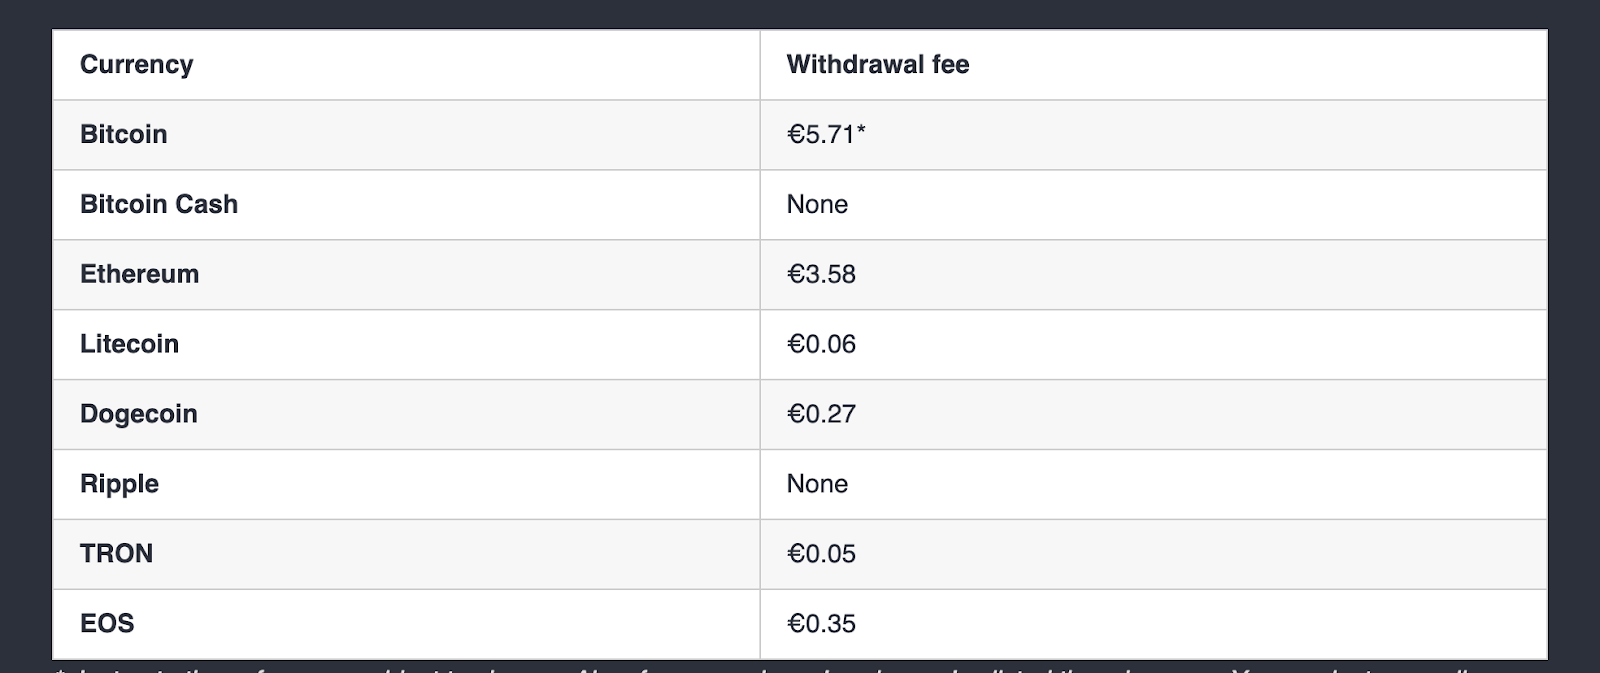Click the Withdrawal fee column header

coord(878,64)
